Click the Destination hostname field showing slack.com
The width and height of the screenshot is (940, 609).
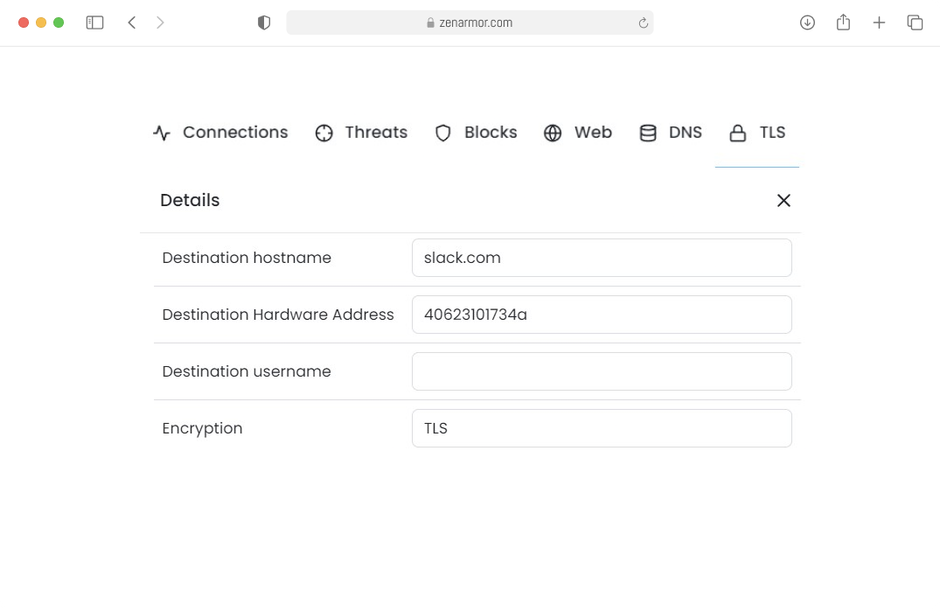[x=601, y=257]
